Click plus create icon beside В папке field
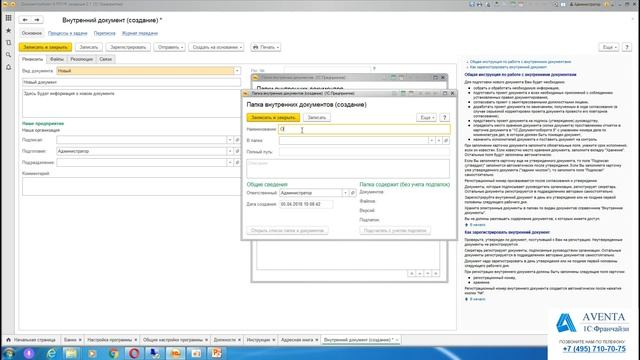The image size is (640, 360). pos(439,140)
